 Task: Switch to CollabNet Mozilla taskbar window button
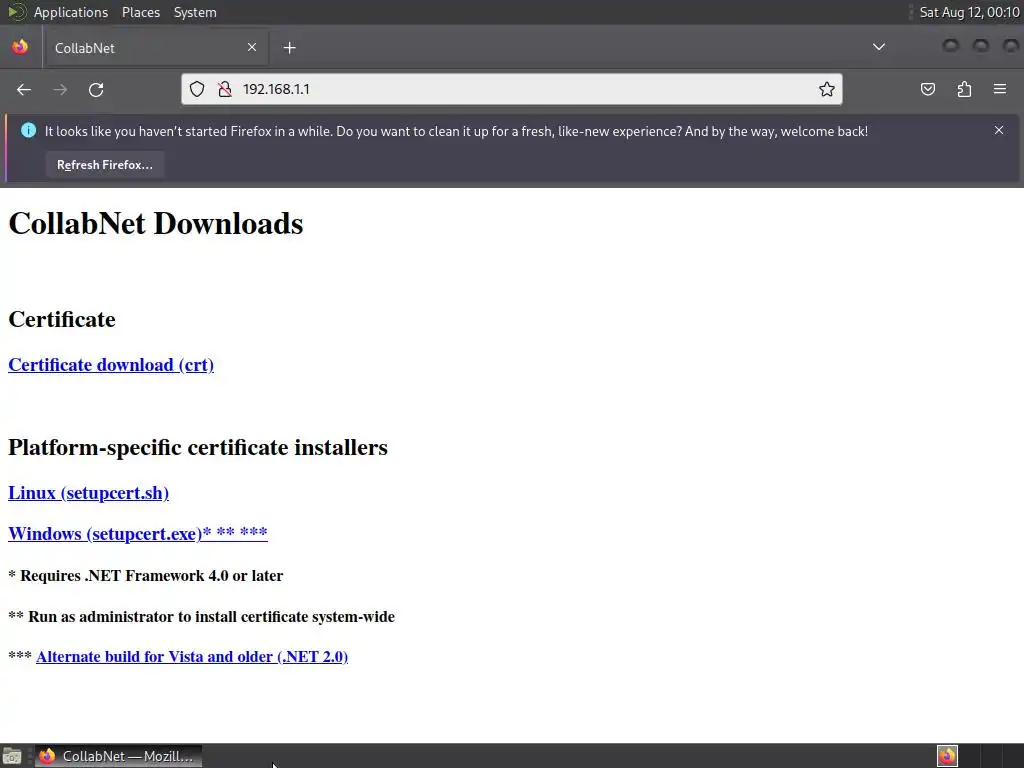coord(118,756)
